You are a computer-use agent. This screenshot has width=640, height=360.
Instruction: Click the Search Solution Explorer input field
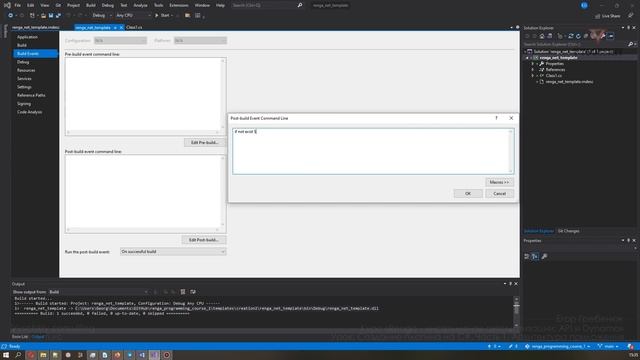click(x=576, y=44)
